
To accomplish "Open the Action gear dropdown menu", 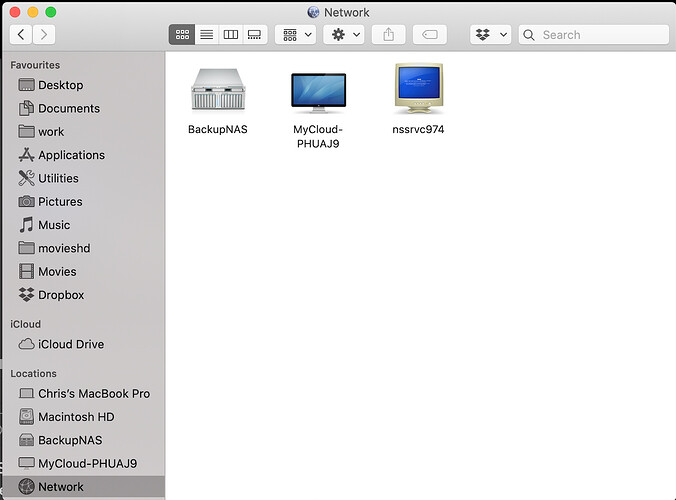I will coord(344,34).
